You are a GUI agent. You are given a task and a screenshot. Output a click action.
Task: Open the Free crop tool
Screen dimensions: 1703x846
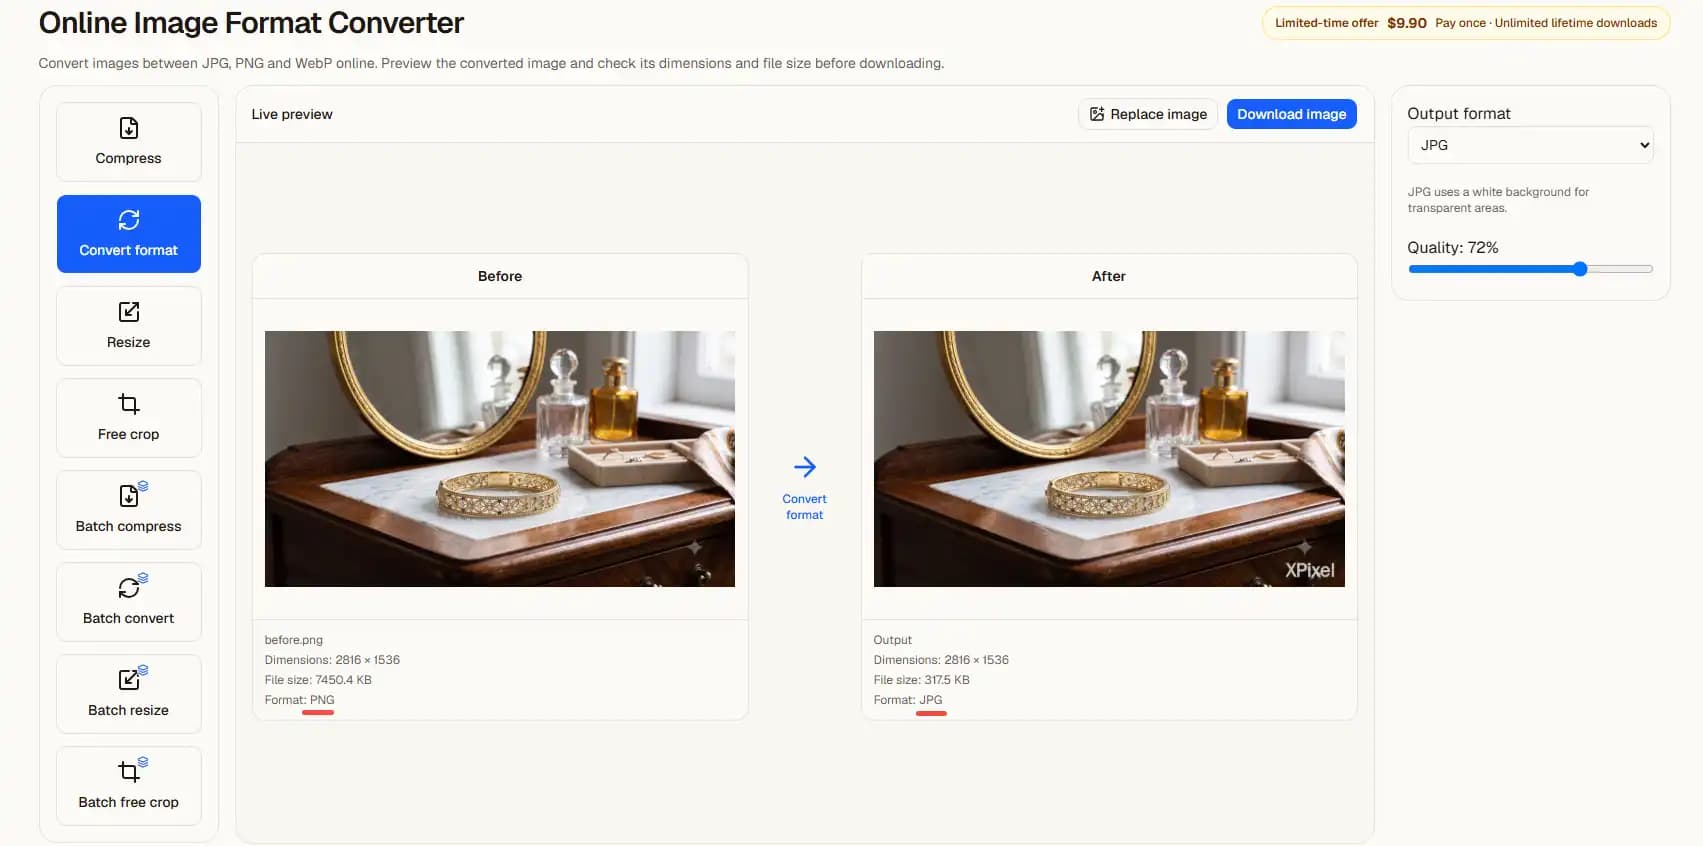[x=129, y=418]
